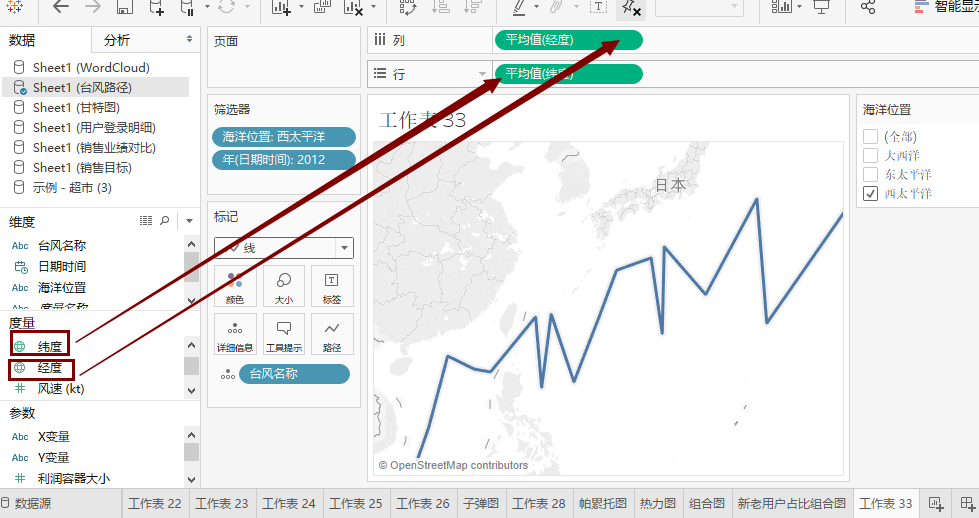Image resolution: width=979 pixels, height=518 pixels.
Task: Open the dimensions pane dropdown menu arrow
Action: click(189, 221)
